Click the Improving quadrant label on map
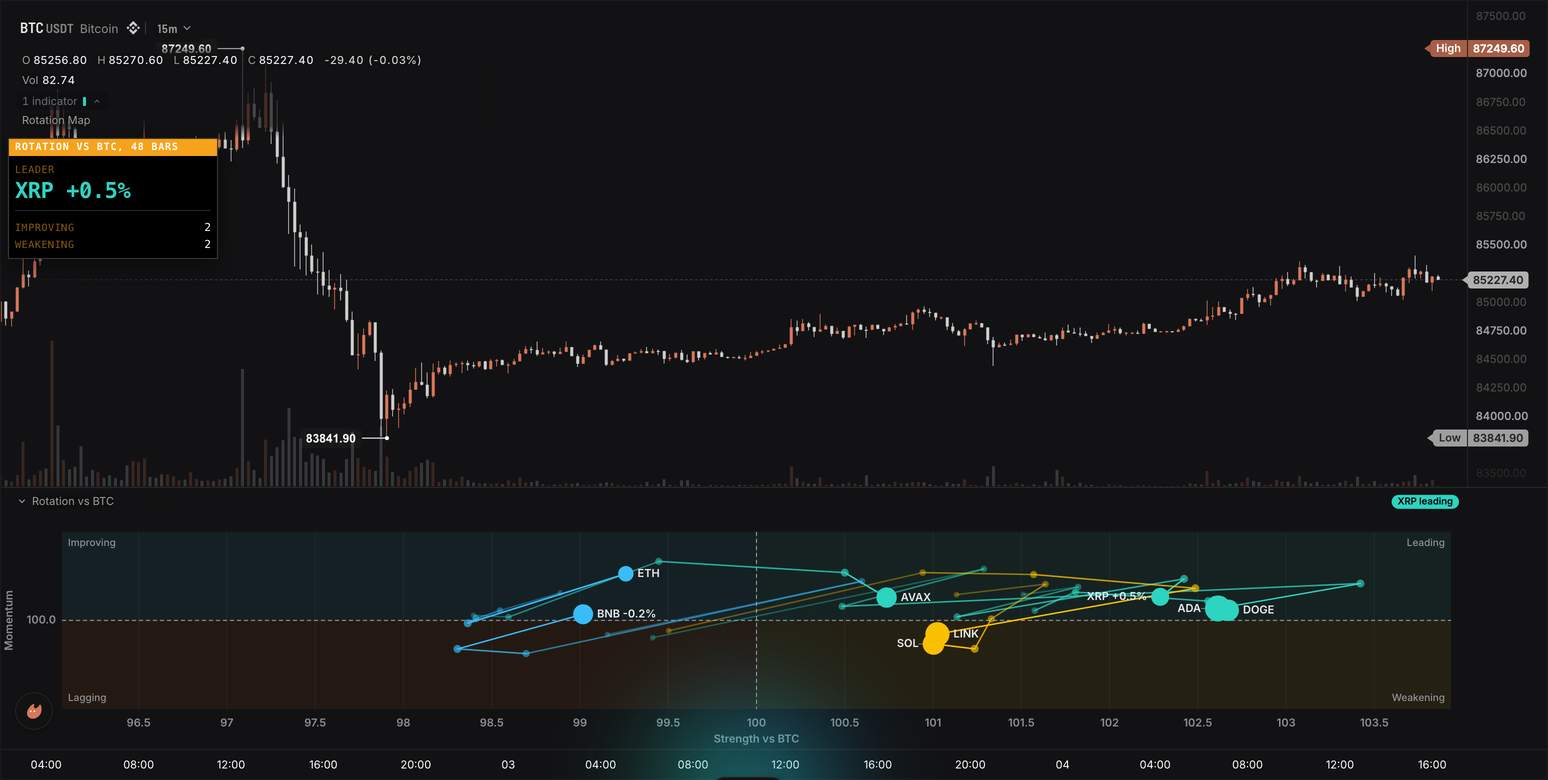 tap(92, 543)
